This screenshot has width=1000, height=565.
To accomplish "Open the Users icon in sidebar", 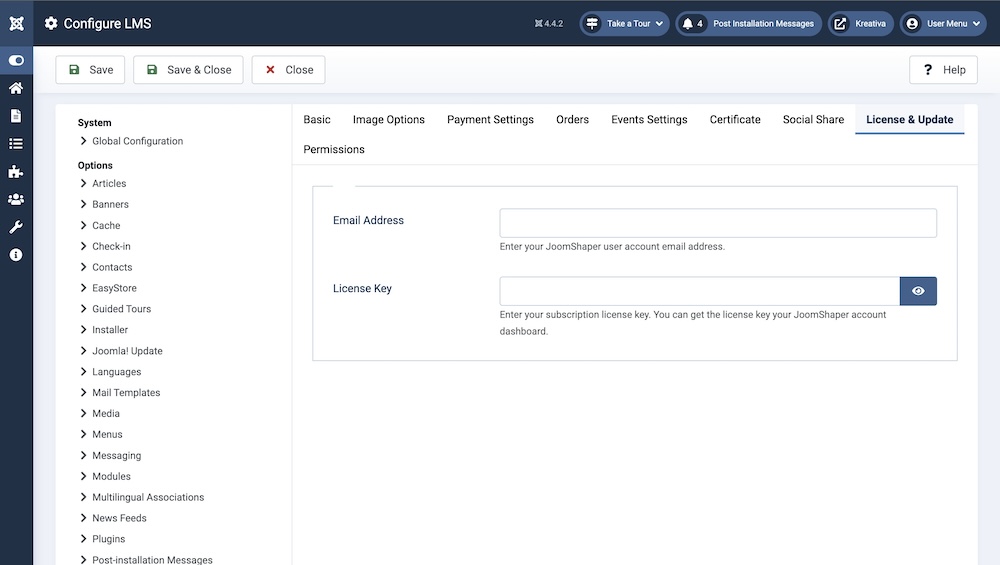I will coord(16,199).
